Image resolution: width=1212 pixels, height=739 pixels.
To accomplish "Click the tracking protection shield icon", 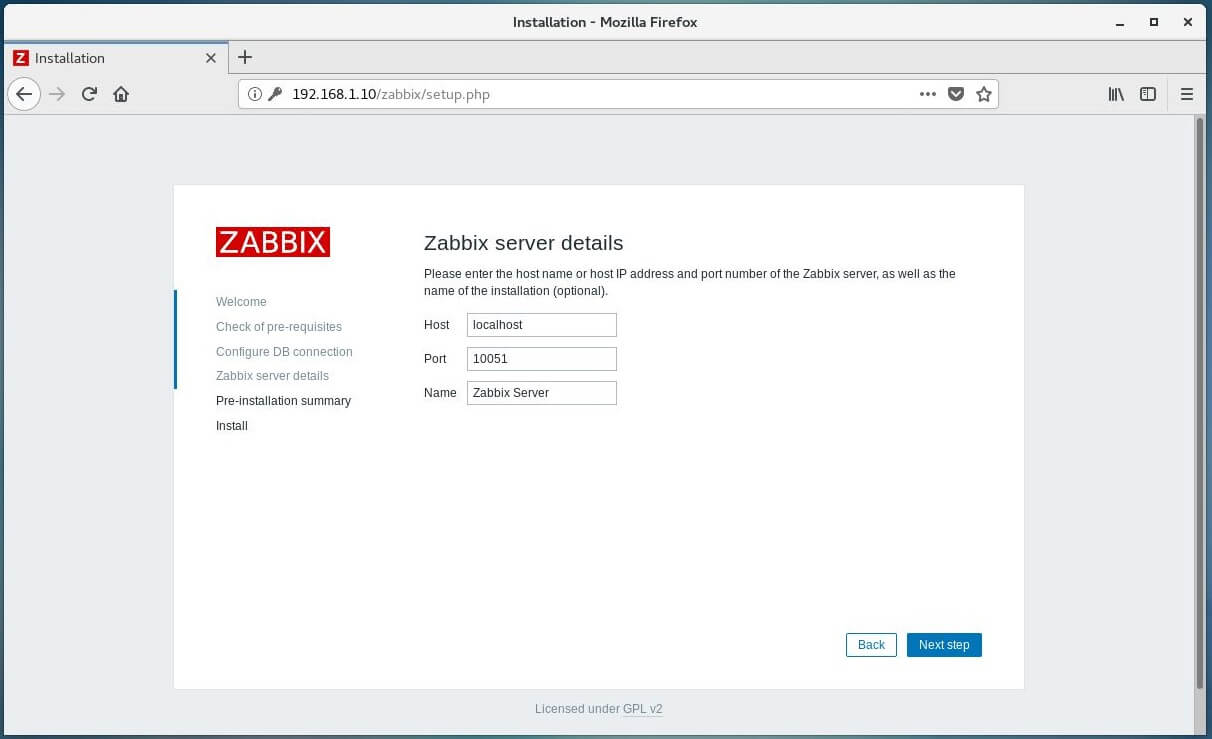I will (956, 93).
